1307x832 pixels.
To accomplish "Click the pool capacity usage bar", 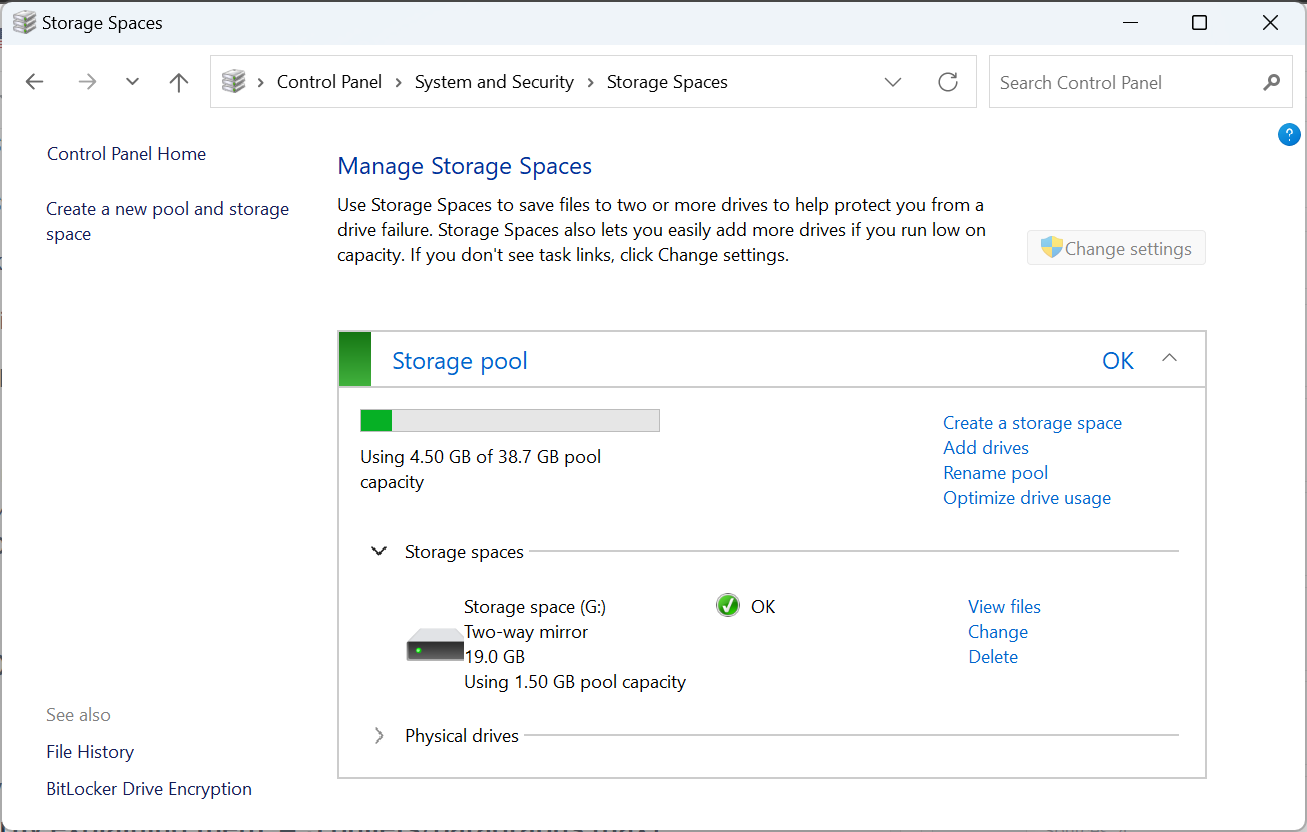I will click(x=509, y=420).
